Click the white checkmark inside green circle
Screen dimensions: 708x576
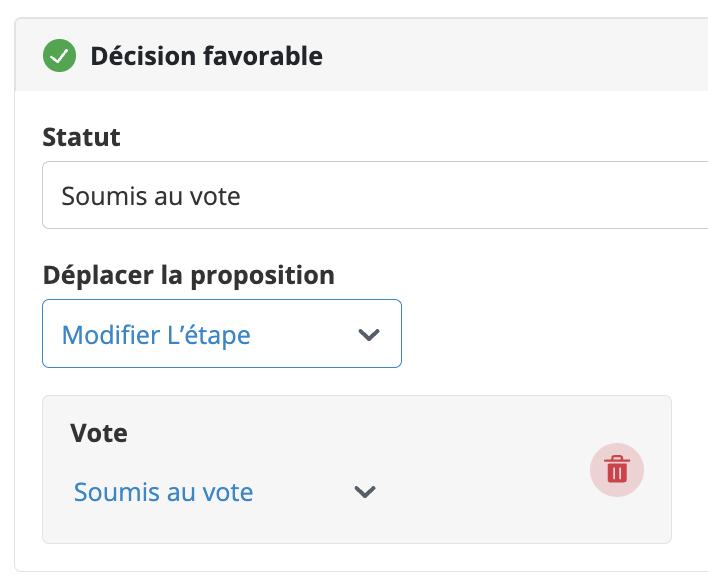coord(59,56)
